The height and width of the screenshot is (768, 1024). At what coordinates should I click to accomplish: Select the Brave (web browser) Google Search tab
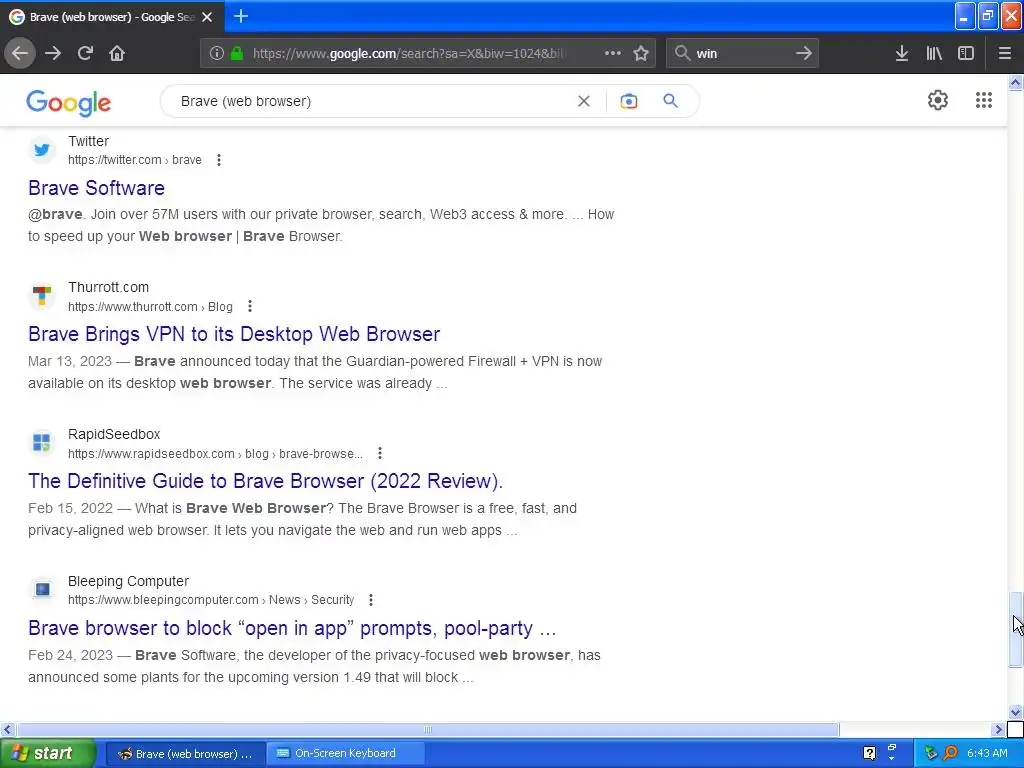coord(112,17)
